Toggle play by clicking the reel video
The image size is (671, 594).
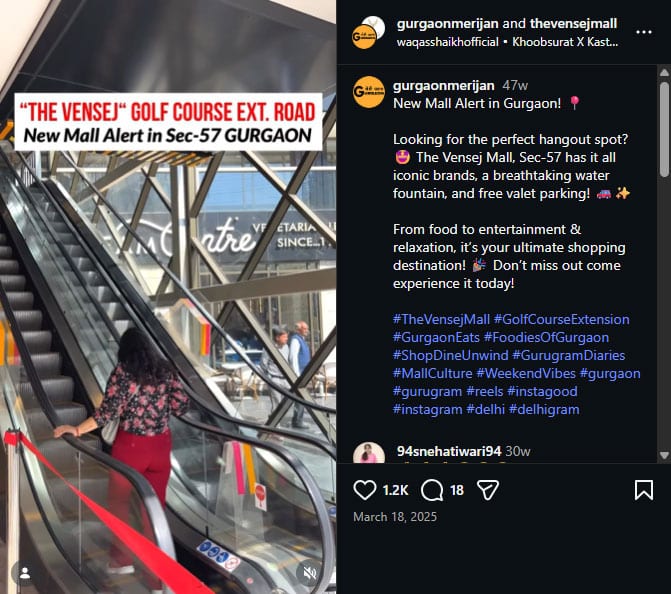tap(168, 297)
